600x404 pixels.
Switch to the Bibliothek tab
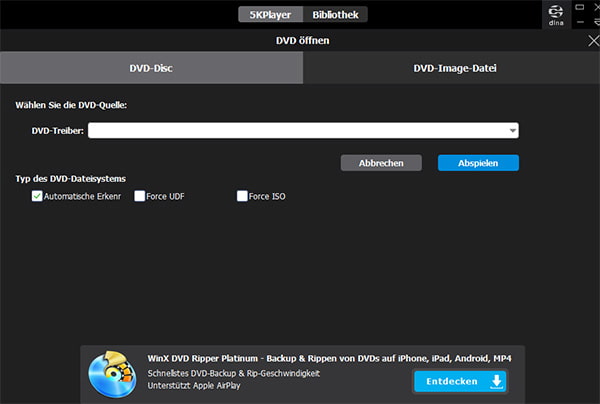click(335, 15)
